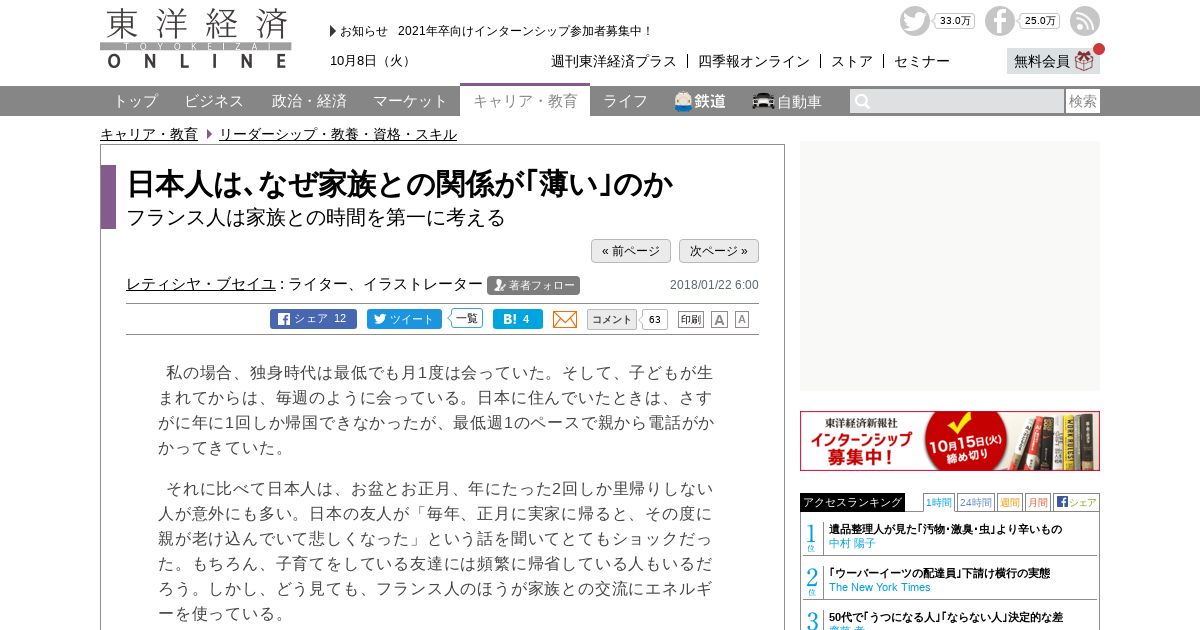Click the Facebook follower count 25.0万

(1040, 21)
